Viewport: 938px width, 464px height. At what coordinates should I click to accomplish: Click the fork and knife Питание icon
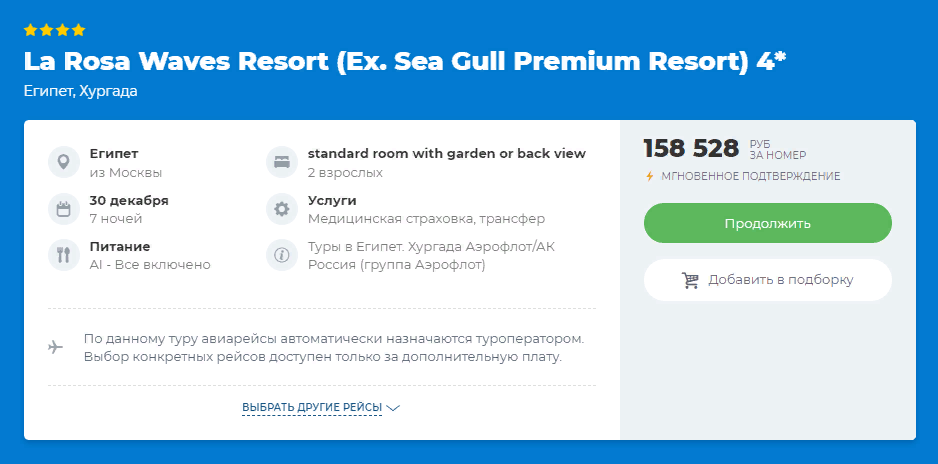pos(63,255)
